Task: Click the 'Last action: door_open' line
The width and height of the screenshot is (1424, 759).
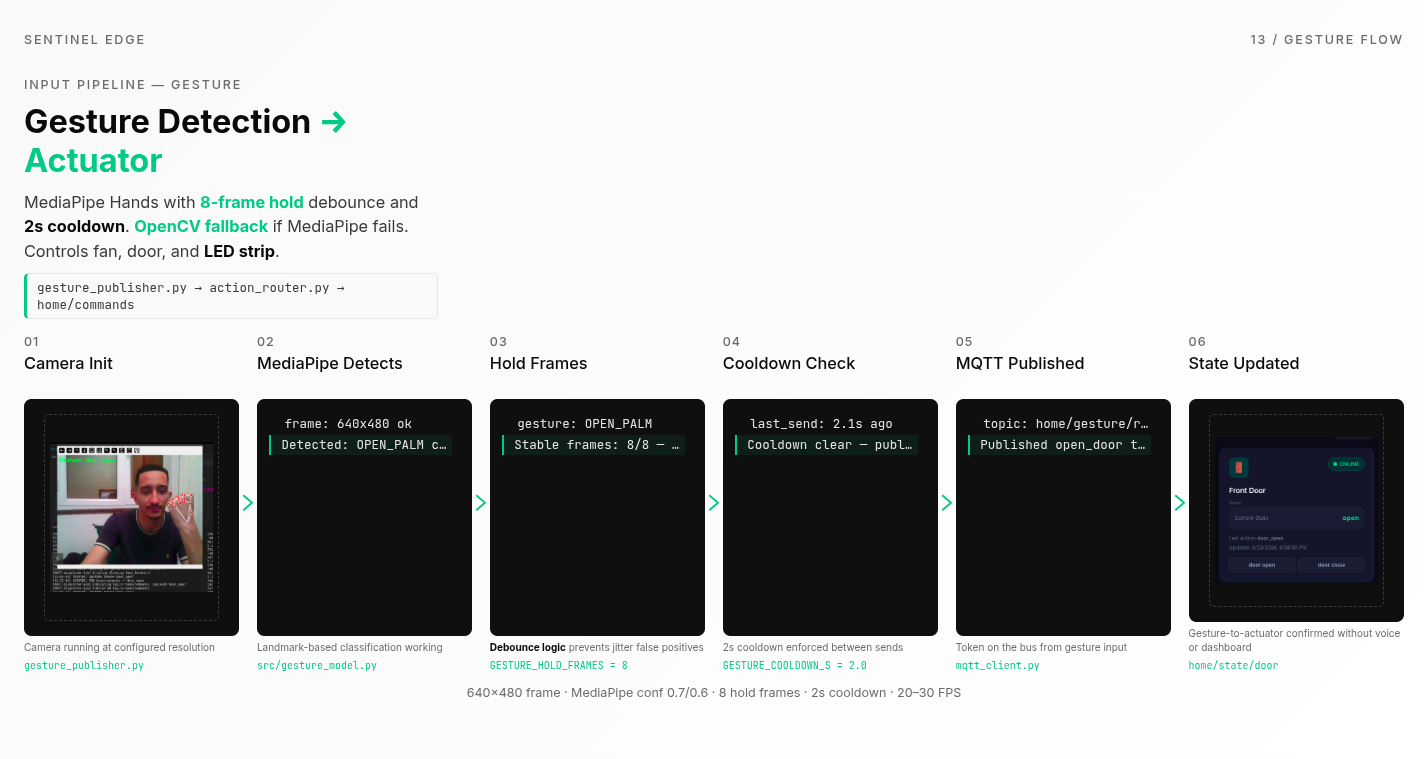Action: tap(1256, 538)
